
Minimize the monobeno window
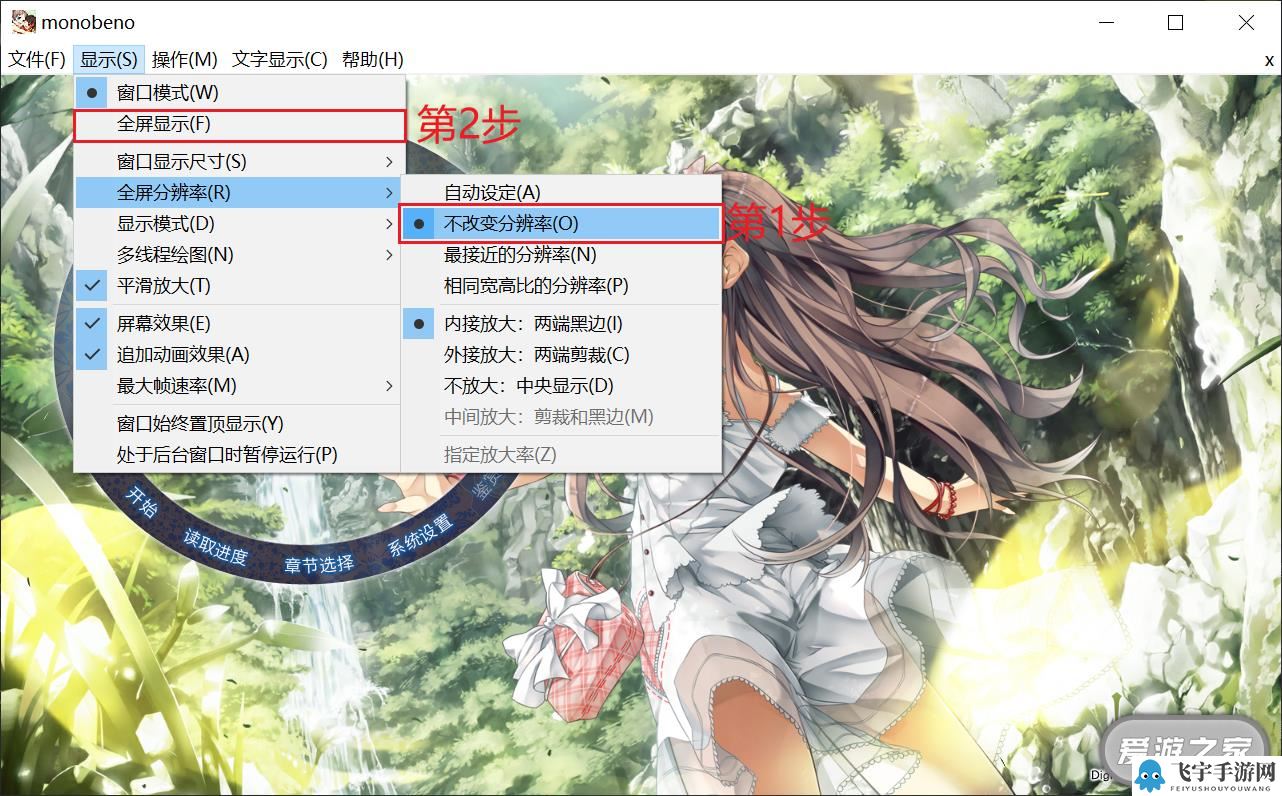pyautogui.click(x=1105, y=22)
